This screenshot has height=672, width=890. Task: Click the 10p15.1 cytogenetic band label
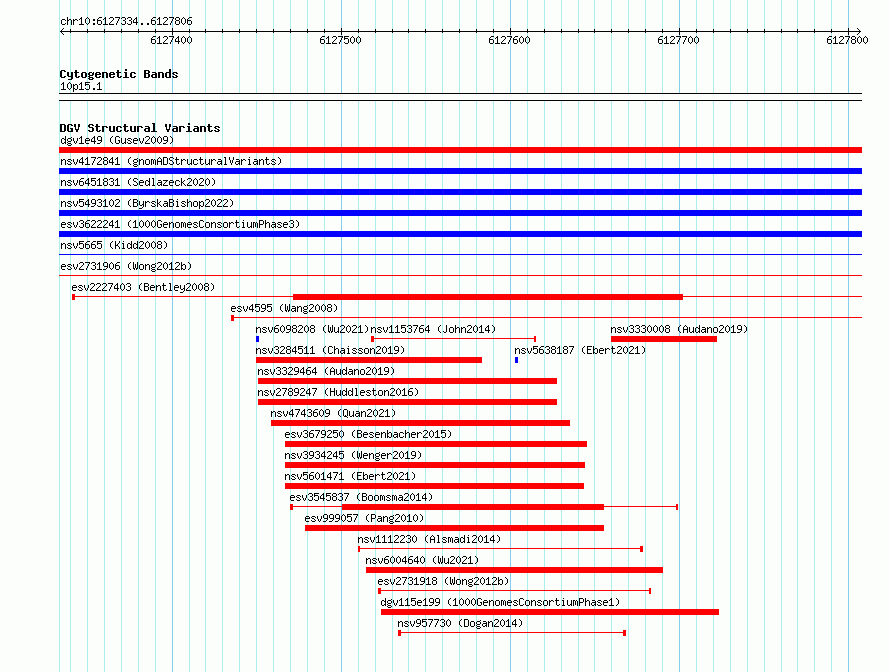point(81,86)
